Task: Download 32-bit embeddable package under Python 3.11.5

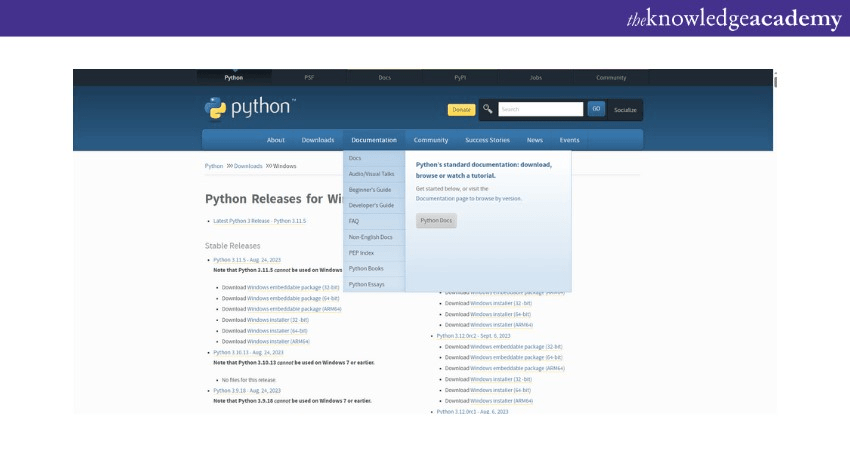Action: coord(293,287)
